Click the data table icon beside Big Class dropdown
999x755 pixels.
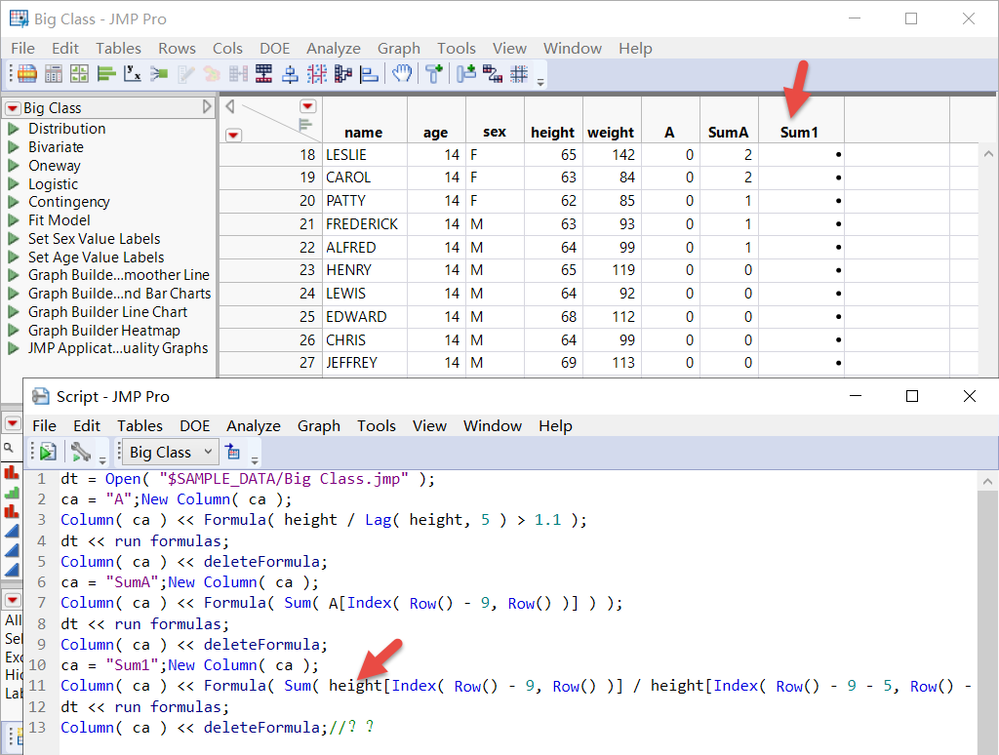click(233, 452)
